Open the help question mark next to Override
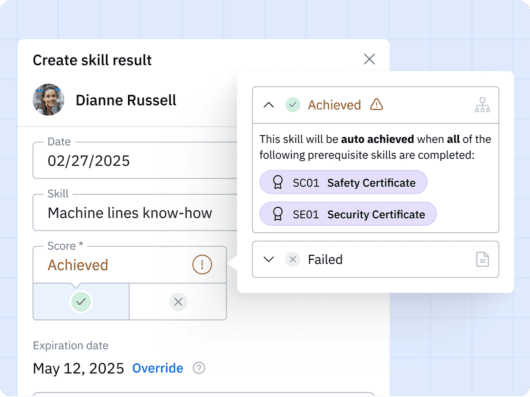The width and height of the screenshot is (530, 397). coord(199,368)
